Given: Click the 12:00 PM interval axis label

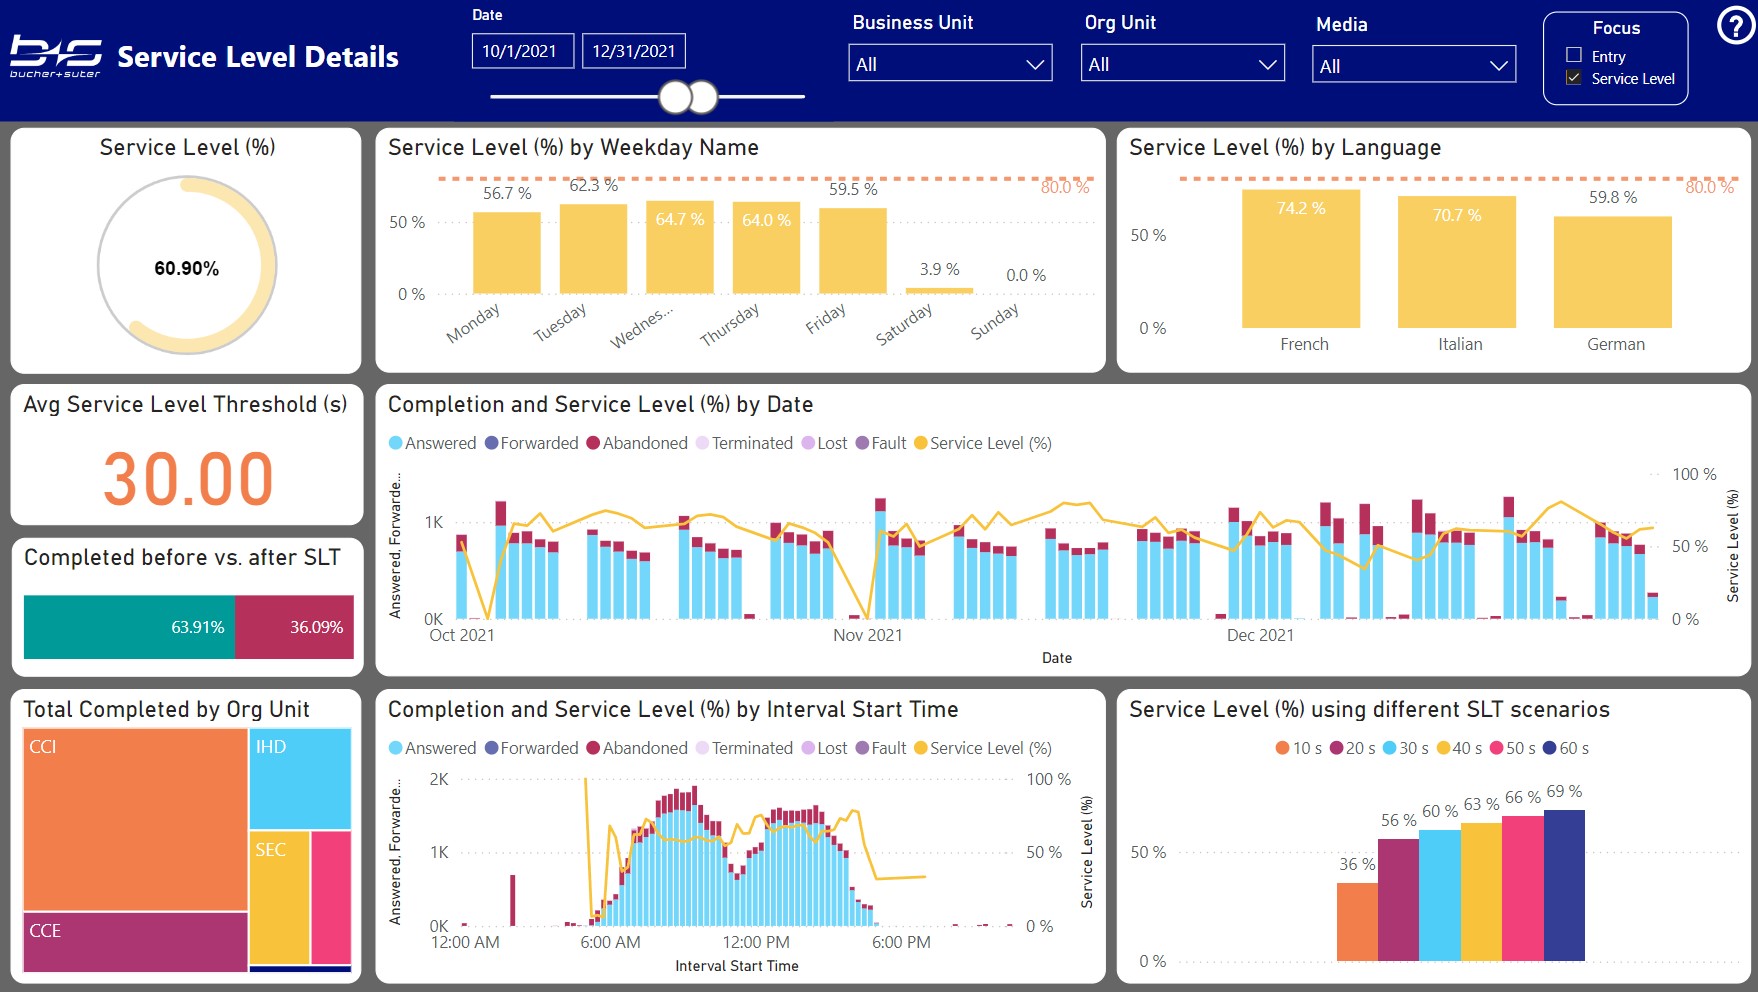Looking at the screenshot, I should 756,942.
